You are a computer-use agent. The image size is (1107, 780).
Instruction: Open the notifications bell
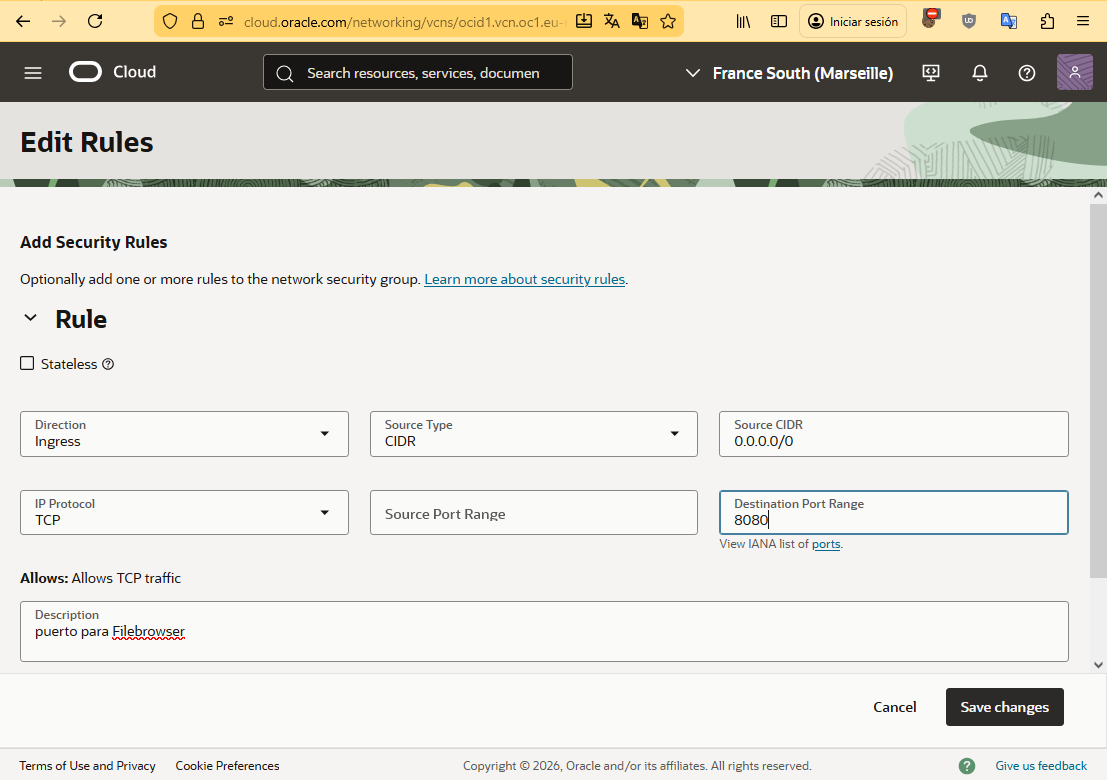980,73
